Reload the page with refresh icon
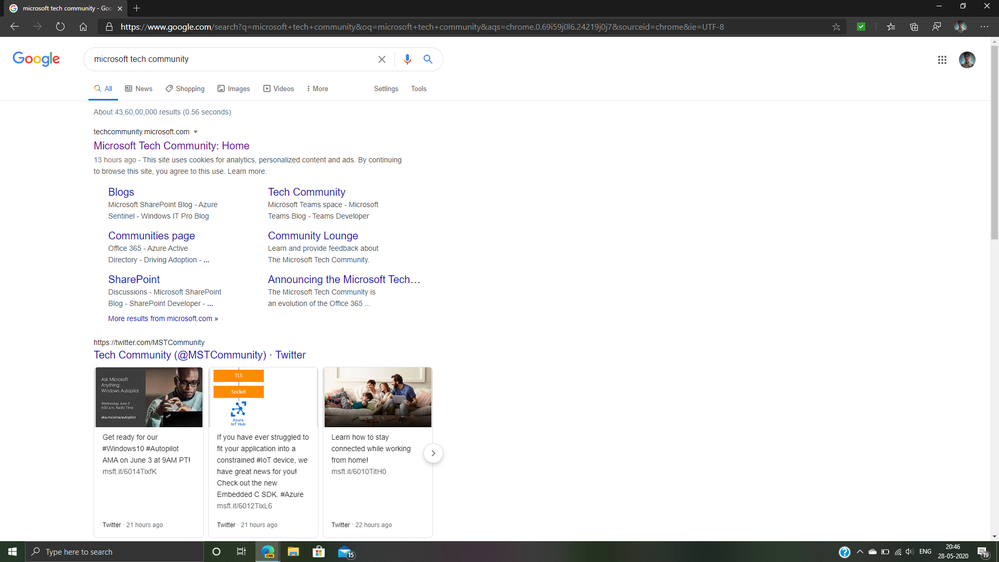 (60, 27)
